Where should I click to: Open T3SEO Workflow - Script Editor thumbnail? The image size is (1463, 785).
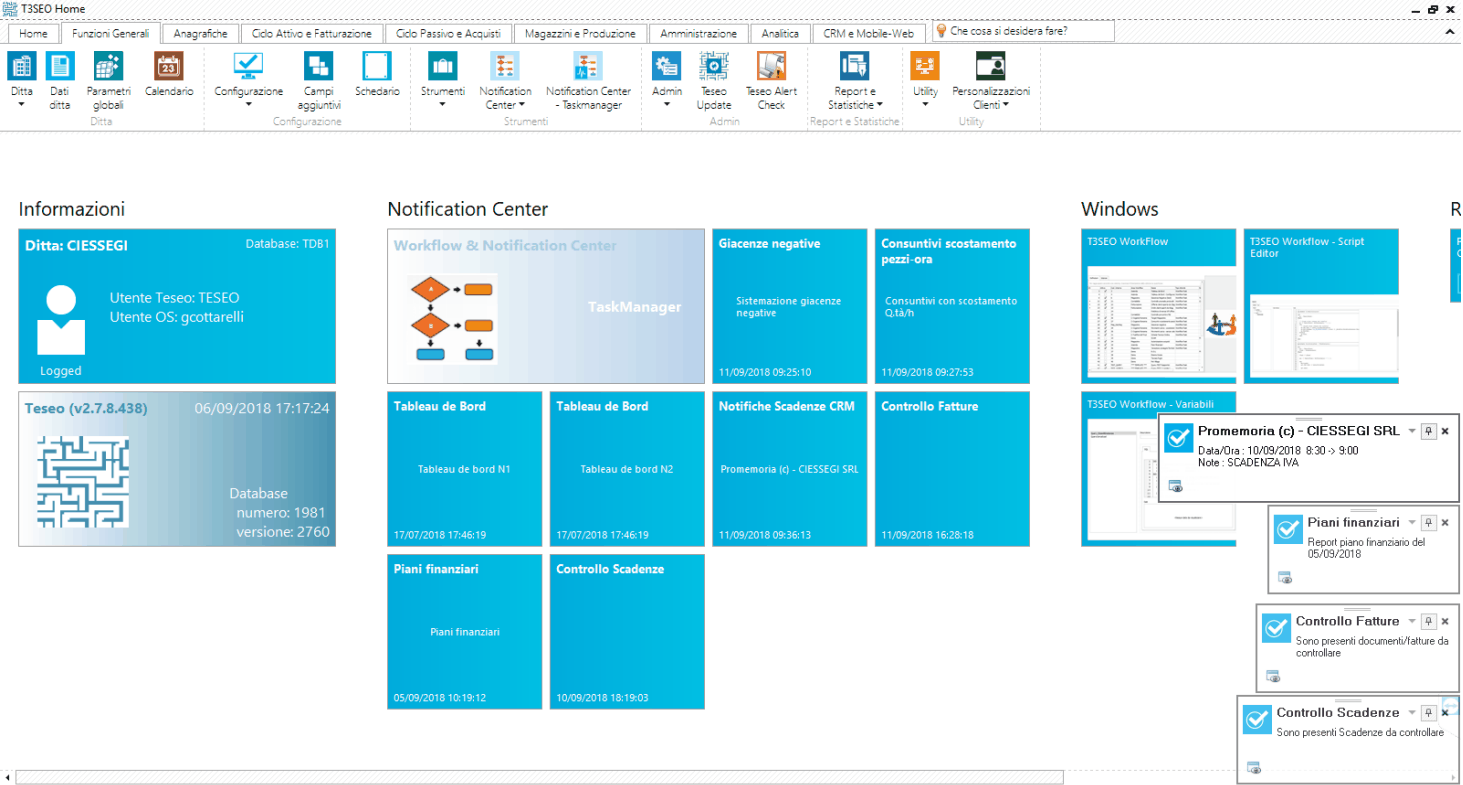point(1321,306)
